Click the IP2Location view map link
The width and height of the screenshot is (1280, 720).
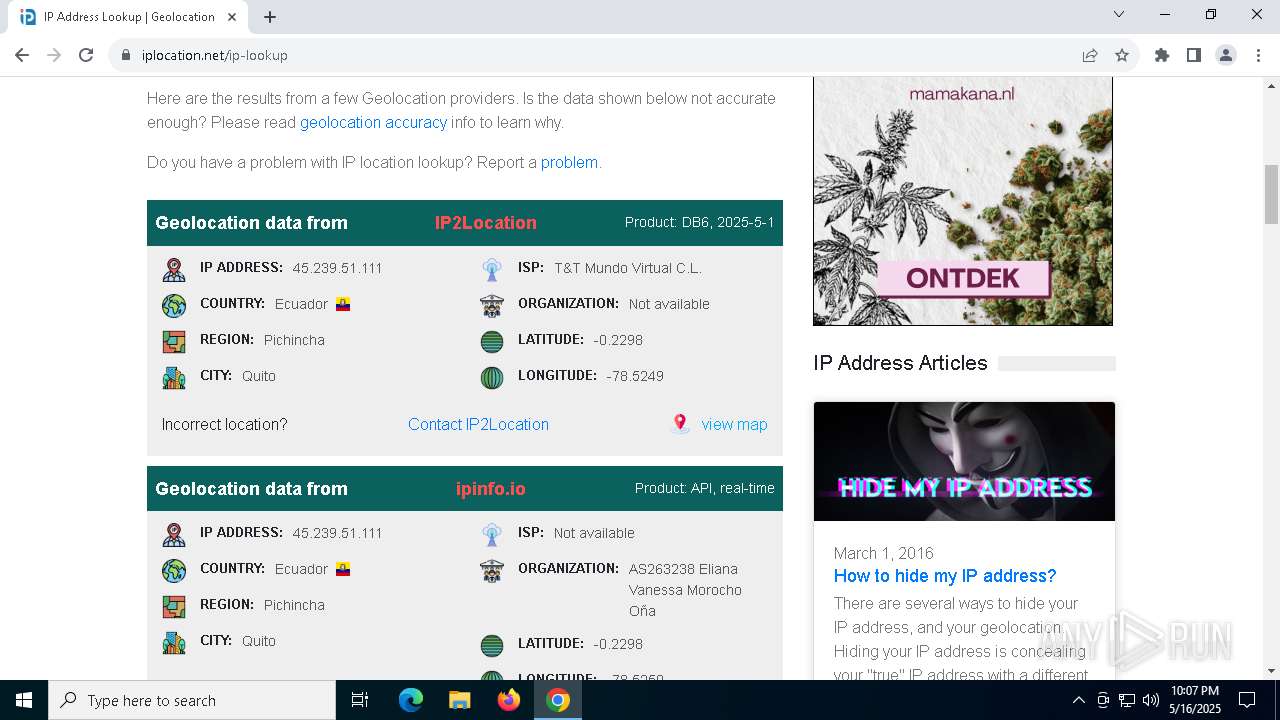click(734, 424)
